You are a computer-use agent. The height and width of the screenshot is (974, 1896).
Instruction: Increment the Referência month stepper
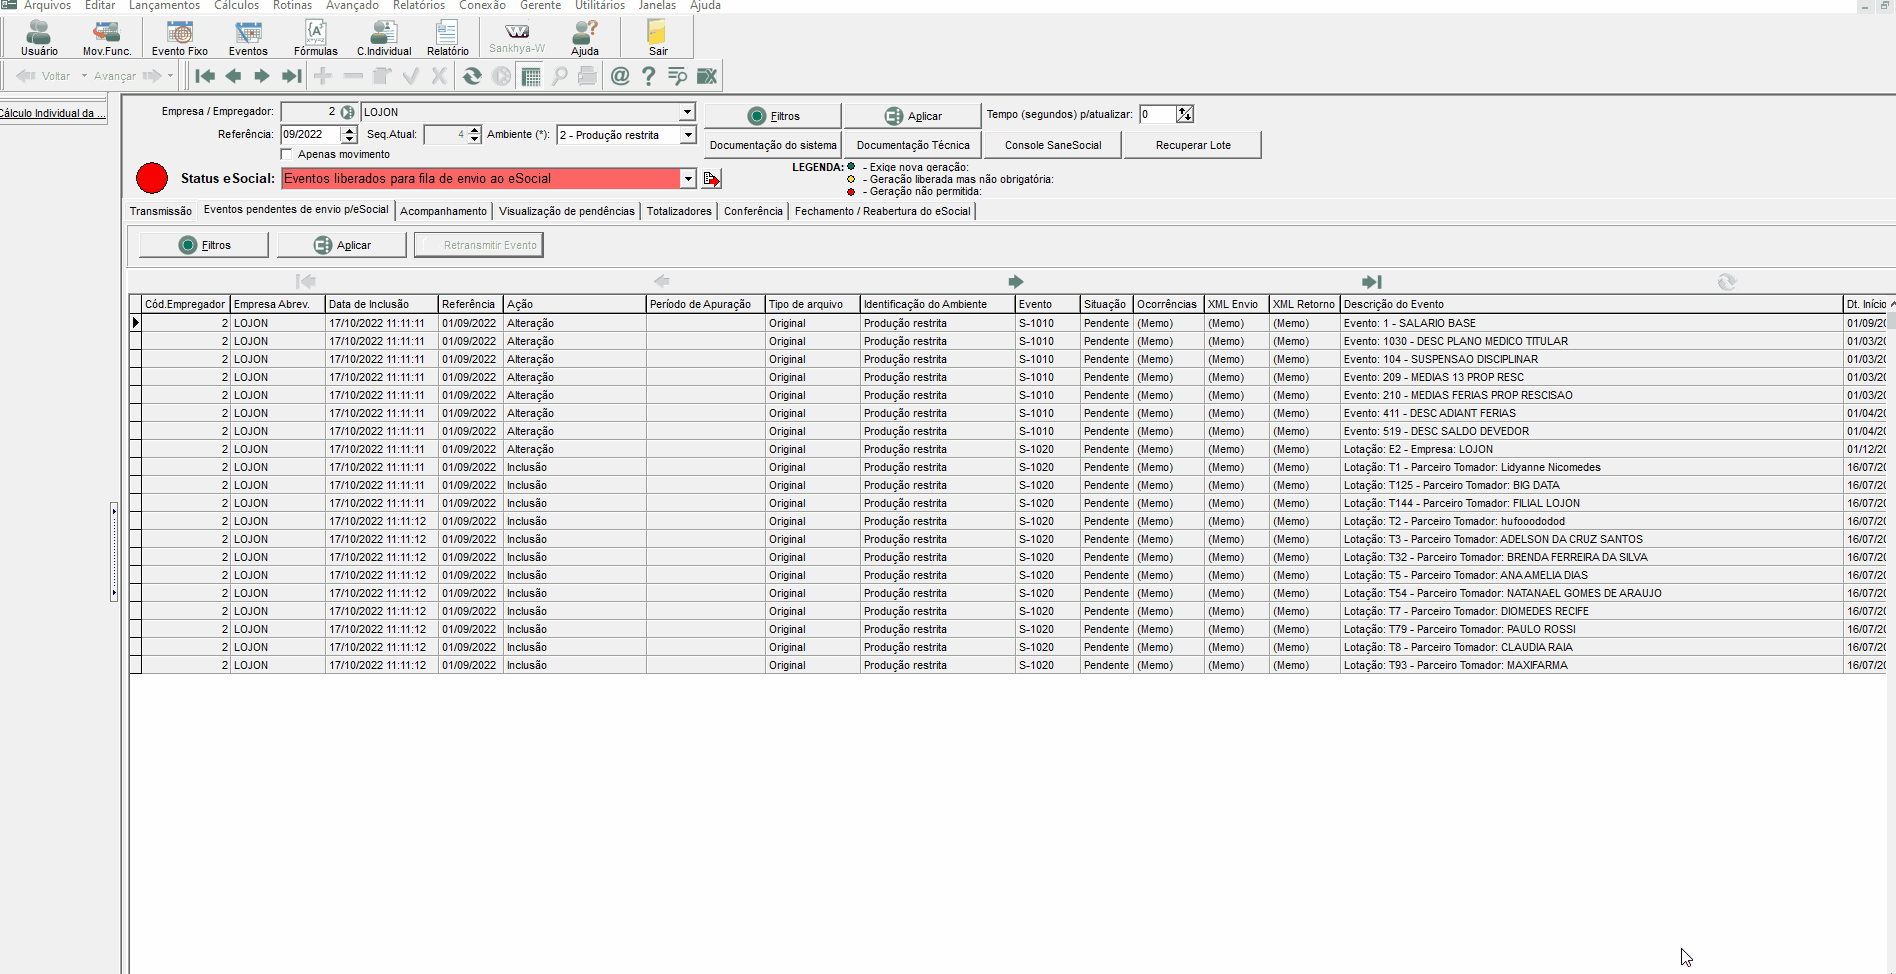[349, 130]
